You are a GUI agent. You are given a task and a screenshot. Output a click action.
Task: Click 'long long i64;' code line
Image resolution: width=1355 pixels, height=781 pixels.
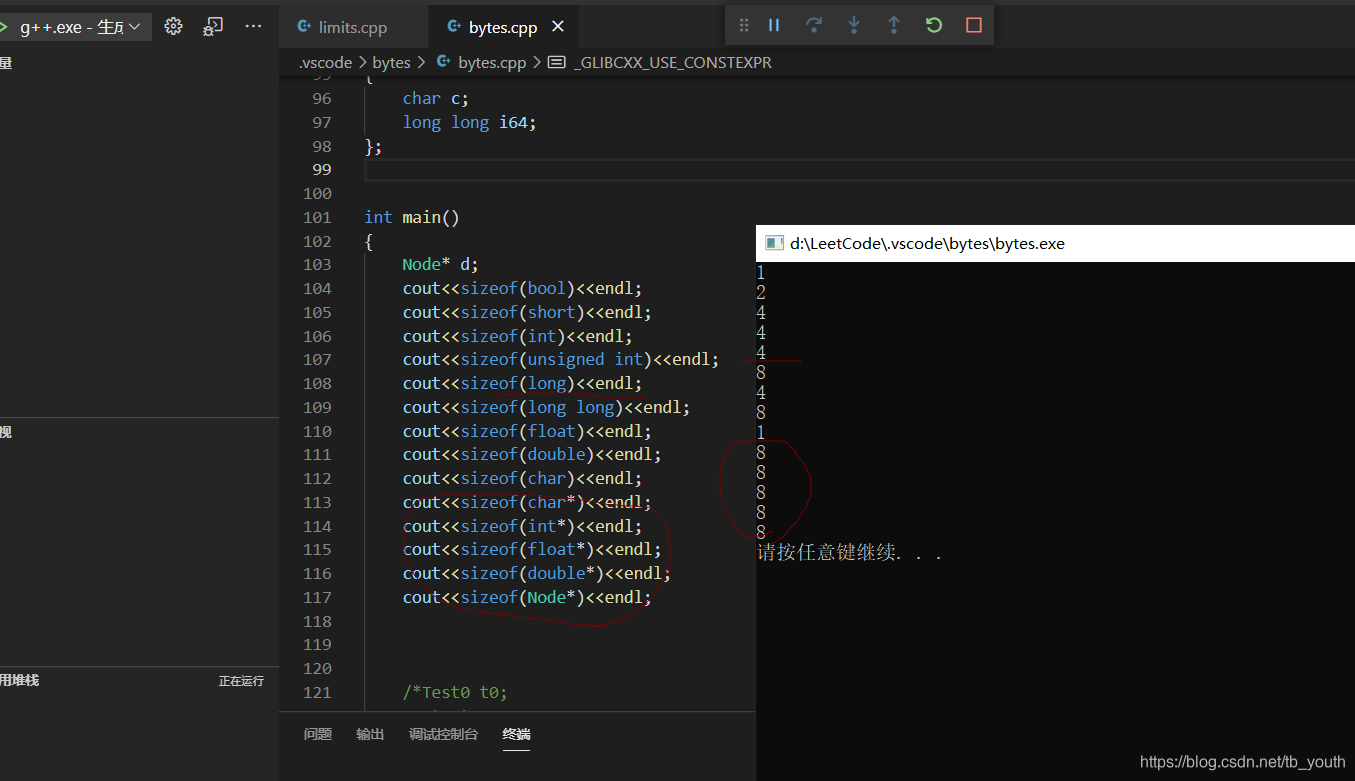point(470,122)
